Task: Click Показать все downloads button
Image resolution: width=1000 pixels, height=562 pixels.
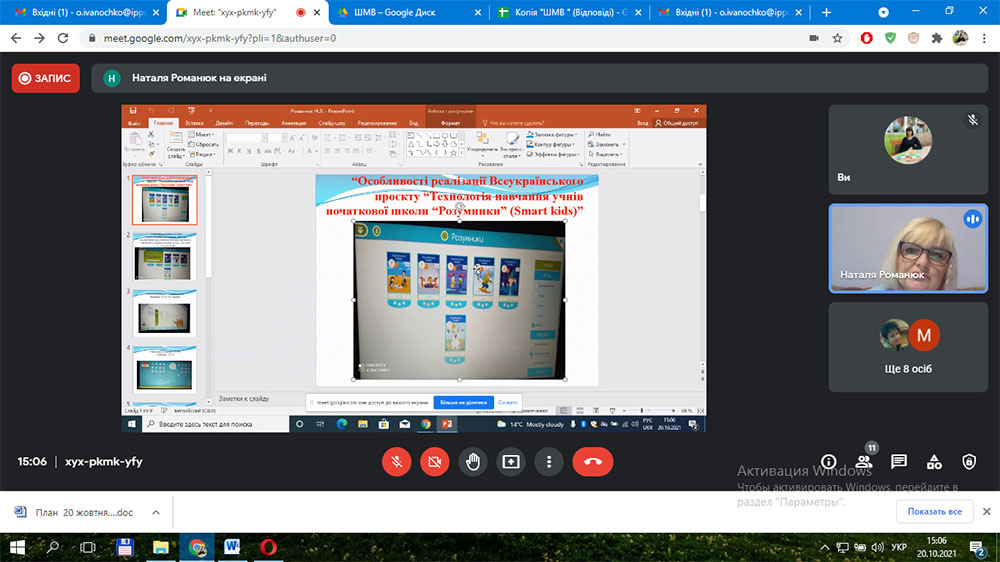Action: tap(934, 512)
